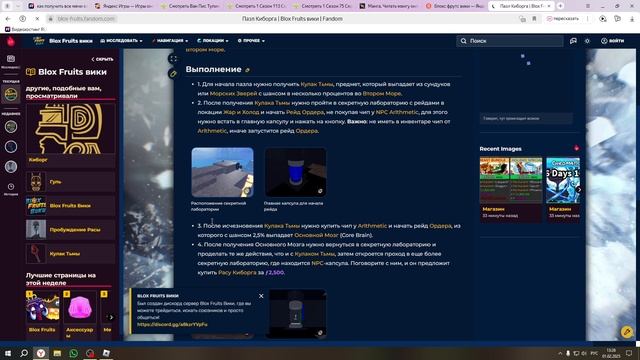Switch to the Манга browser tab
This screenshot has width=640, height=360.
click(389, 6)
